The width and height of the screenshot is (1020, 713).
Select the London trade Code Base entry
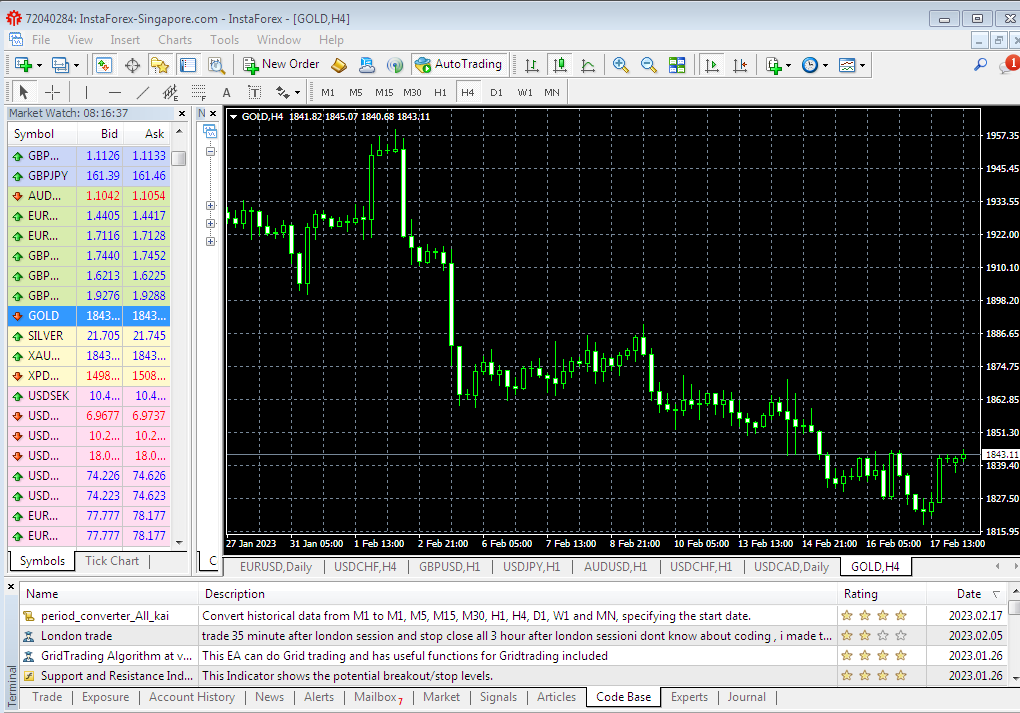click(x=76, y=636)
